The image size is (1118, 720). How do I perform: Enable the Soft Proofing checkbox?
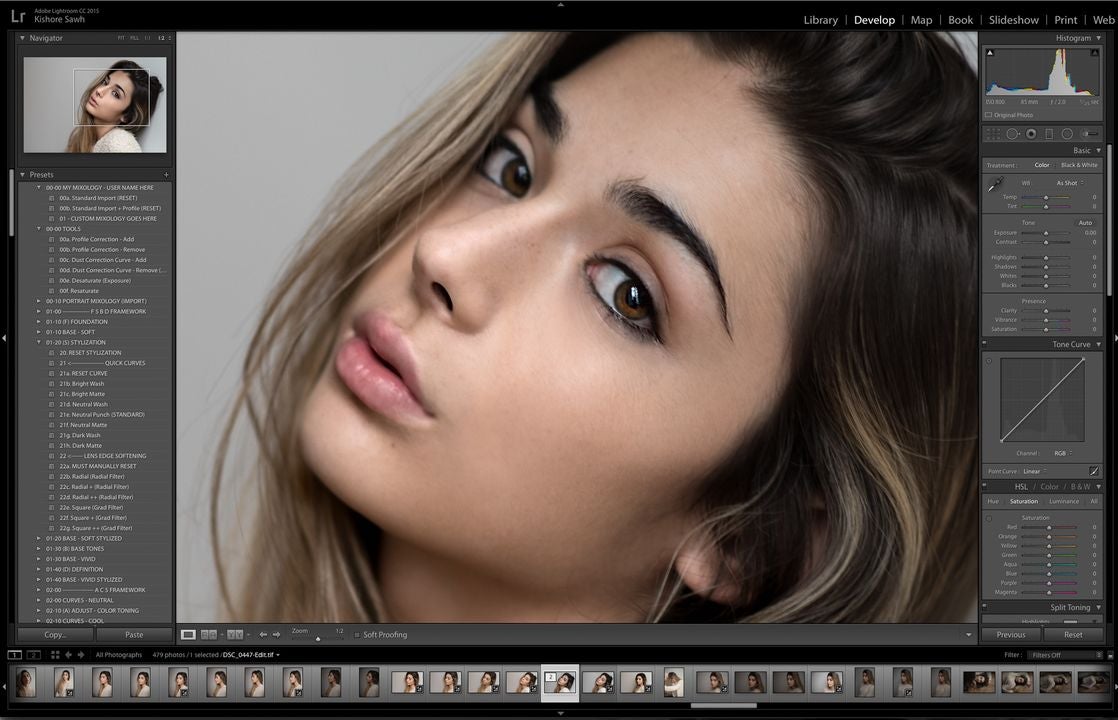point(357,635)
